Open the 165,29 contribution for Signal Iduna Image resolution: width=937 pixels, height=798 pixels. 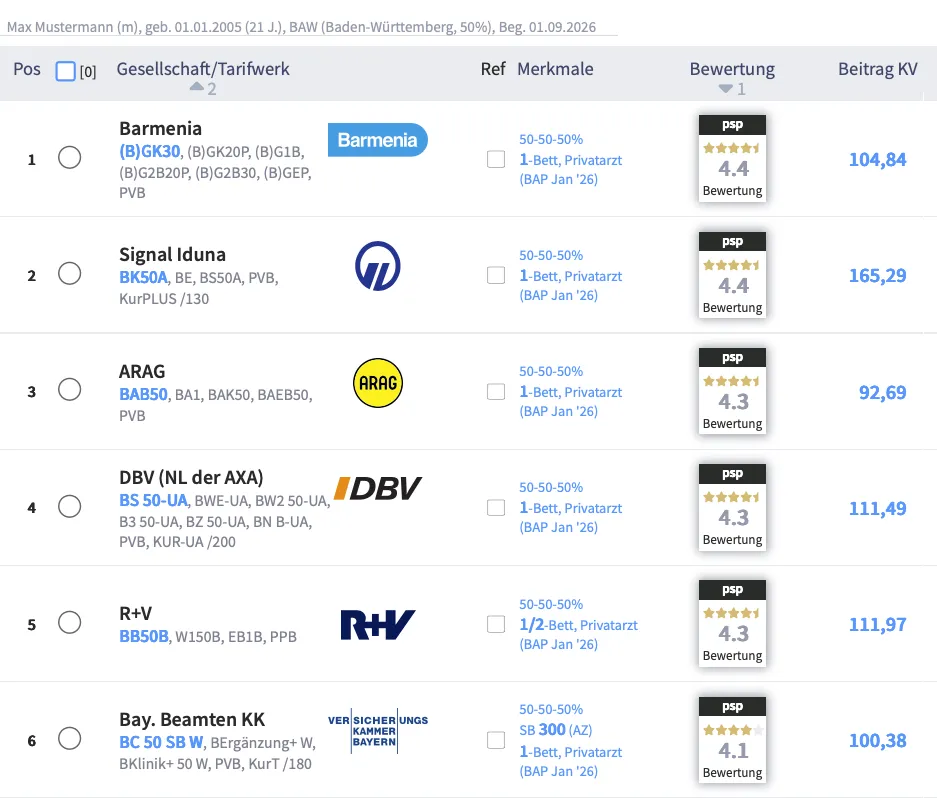pos(877,276)
